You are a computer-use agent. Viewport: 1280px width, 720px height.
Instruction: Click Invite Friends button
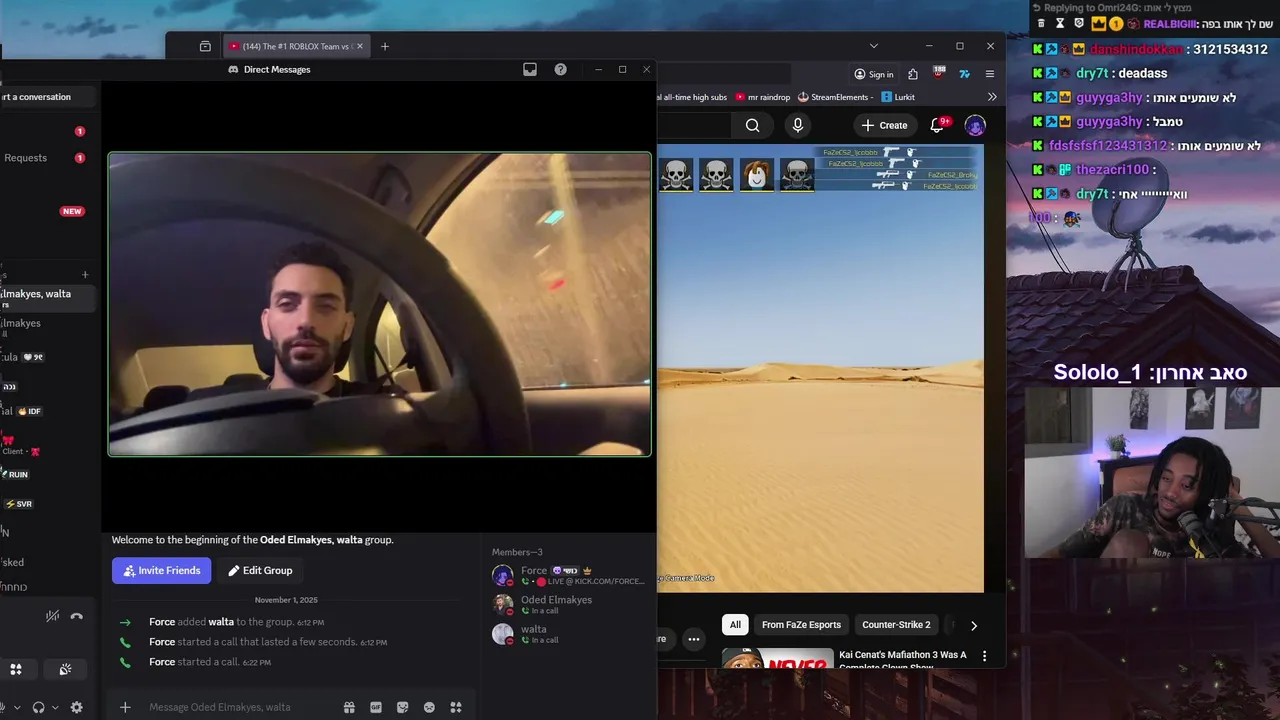tap(162, 570)
